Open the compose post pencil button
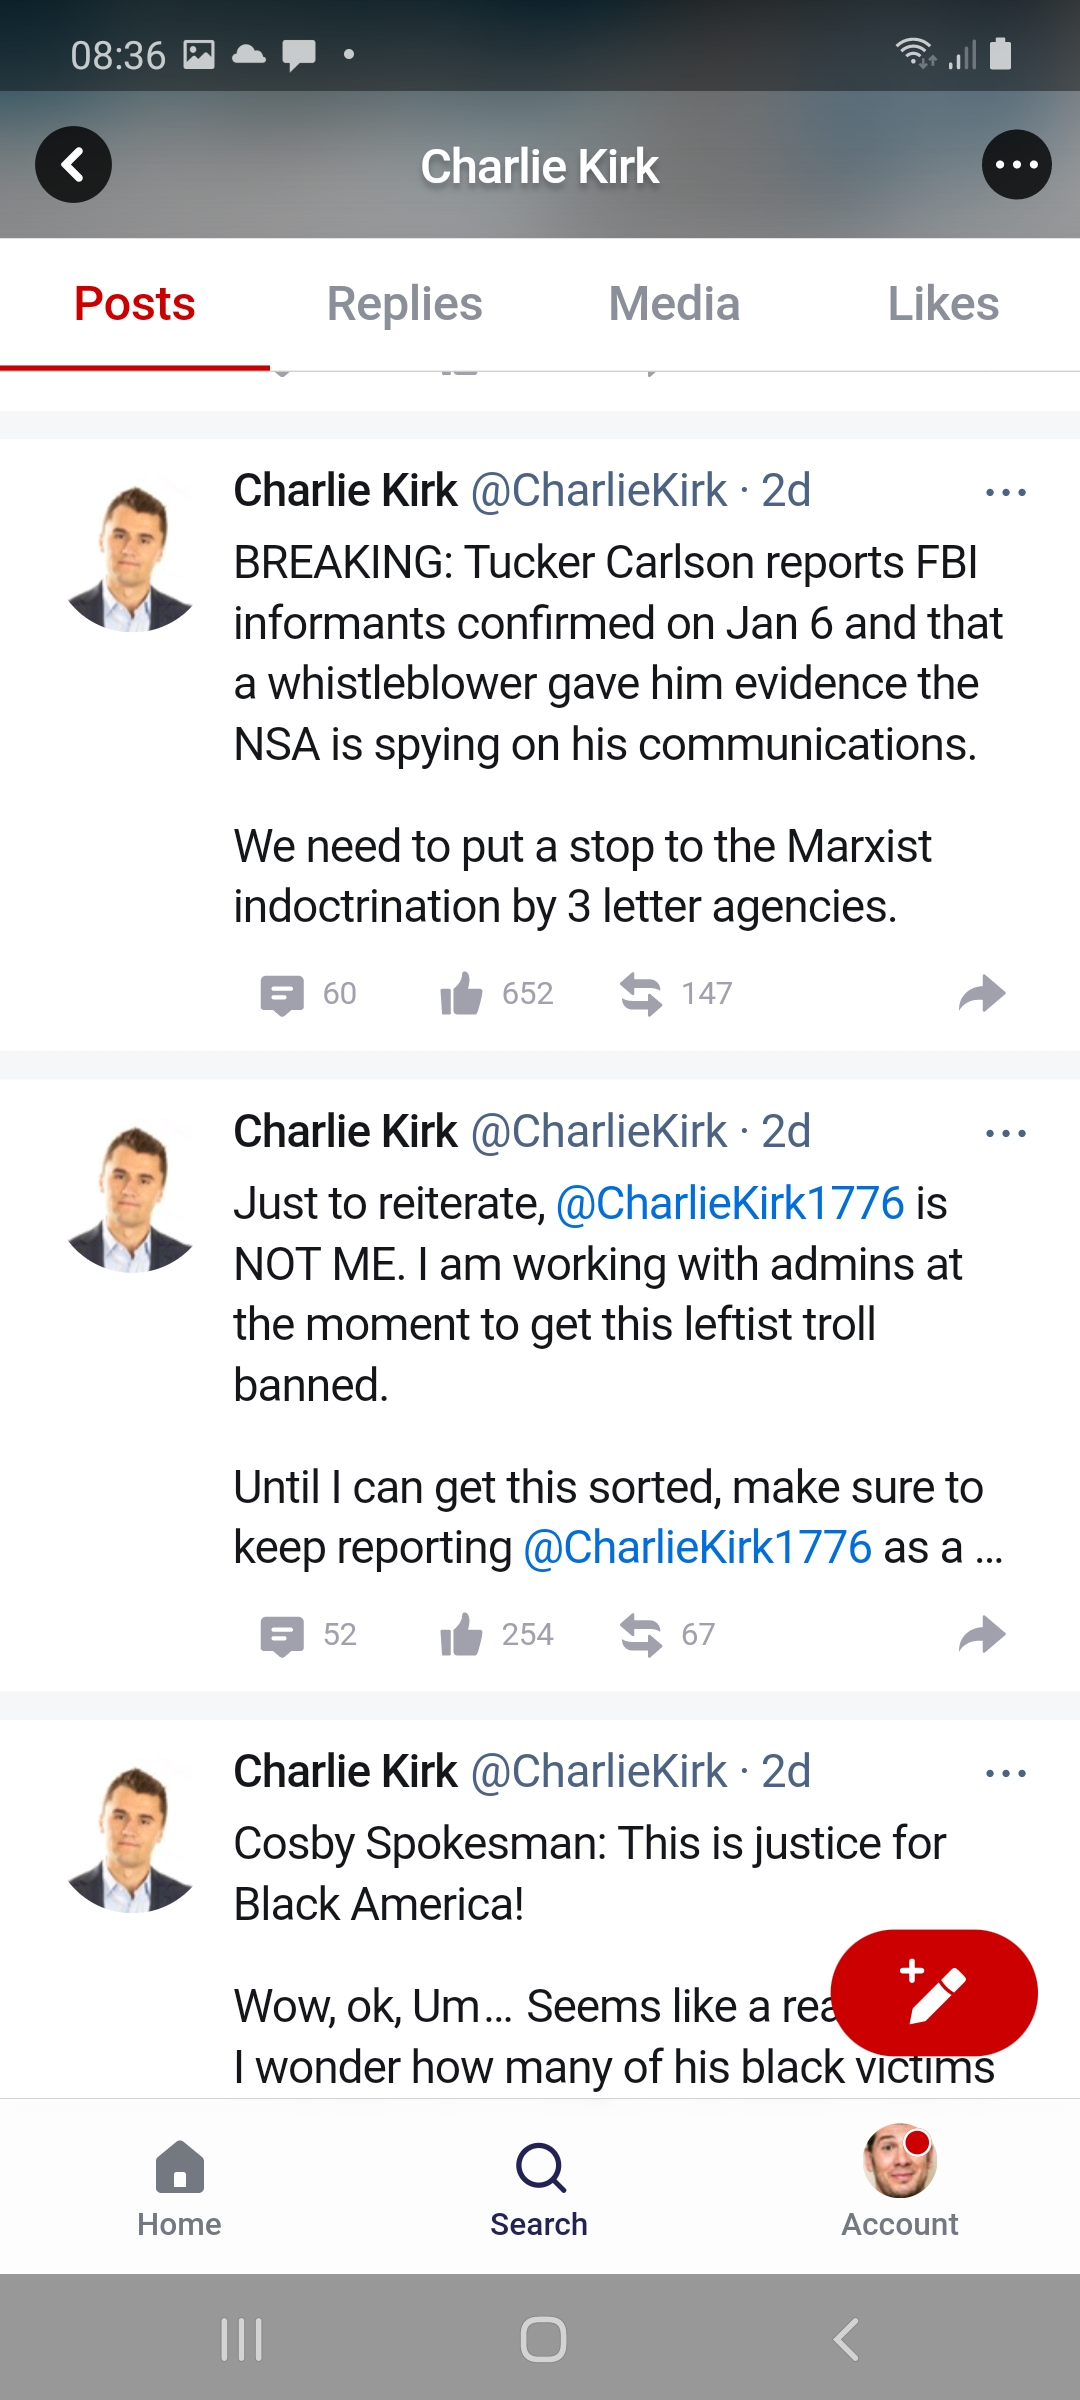The width and height of the screenshot is (1080, 2400). [x=933, y=1992]
